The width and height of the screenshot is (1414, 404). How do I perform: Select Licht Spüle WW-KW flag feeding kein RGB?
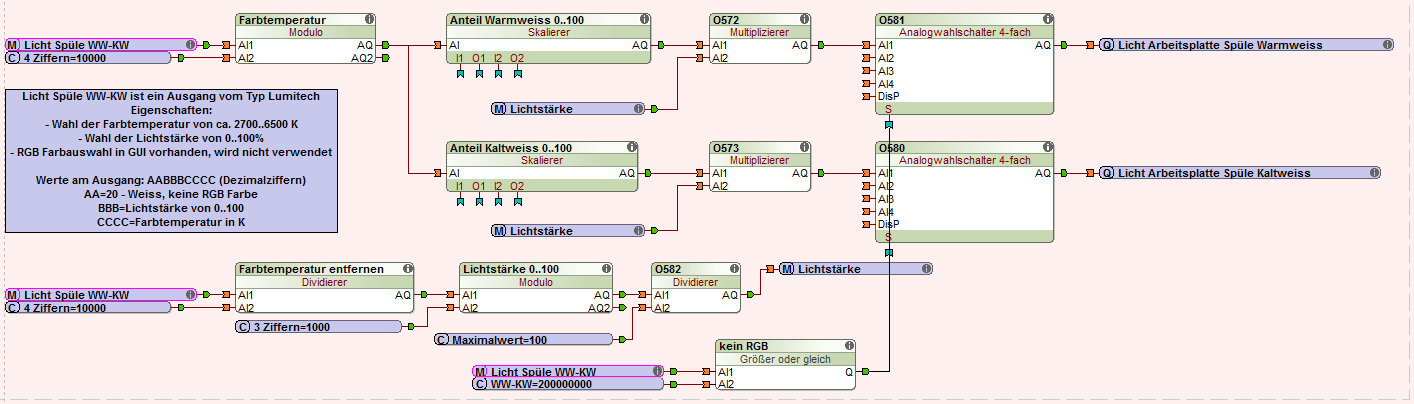(x=567, y=371)
